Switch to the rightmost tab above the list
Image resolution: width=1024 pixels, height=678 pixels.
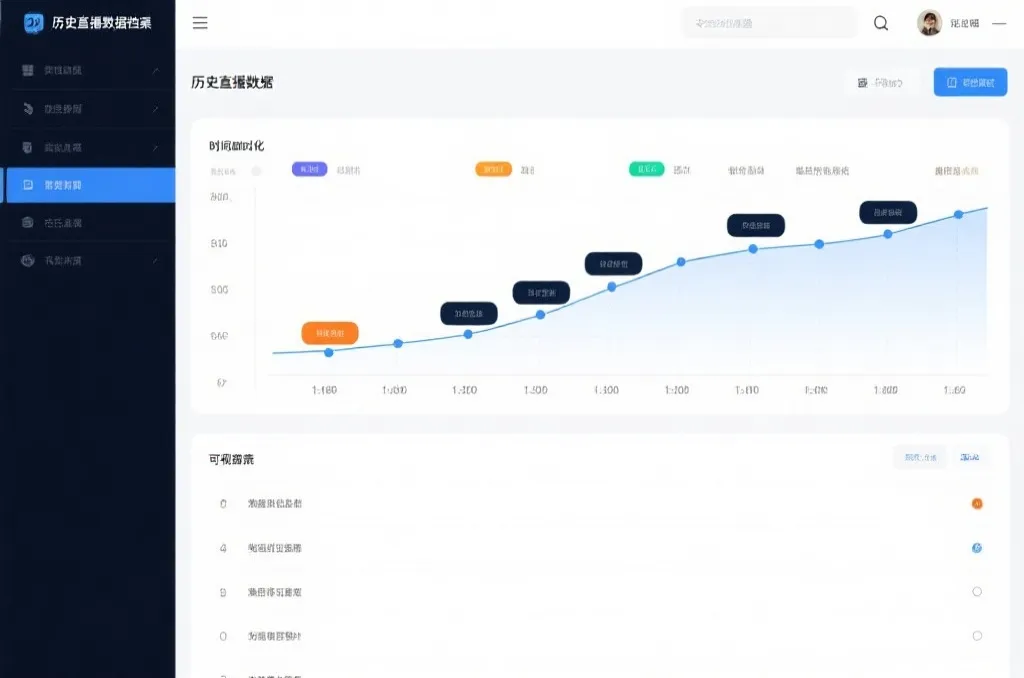[971, 456]
